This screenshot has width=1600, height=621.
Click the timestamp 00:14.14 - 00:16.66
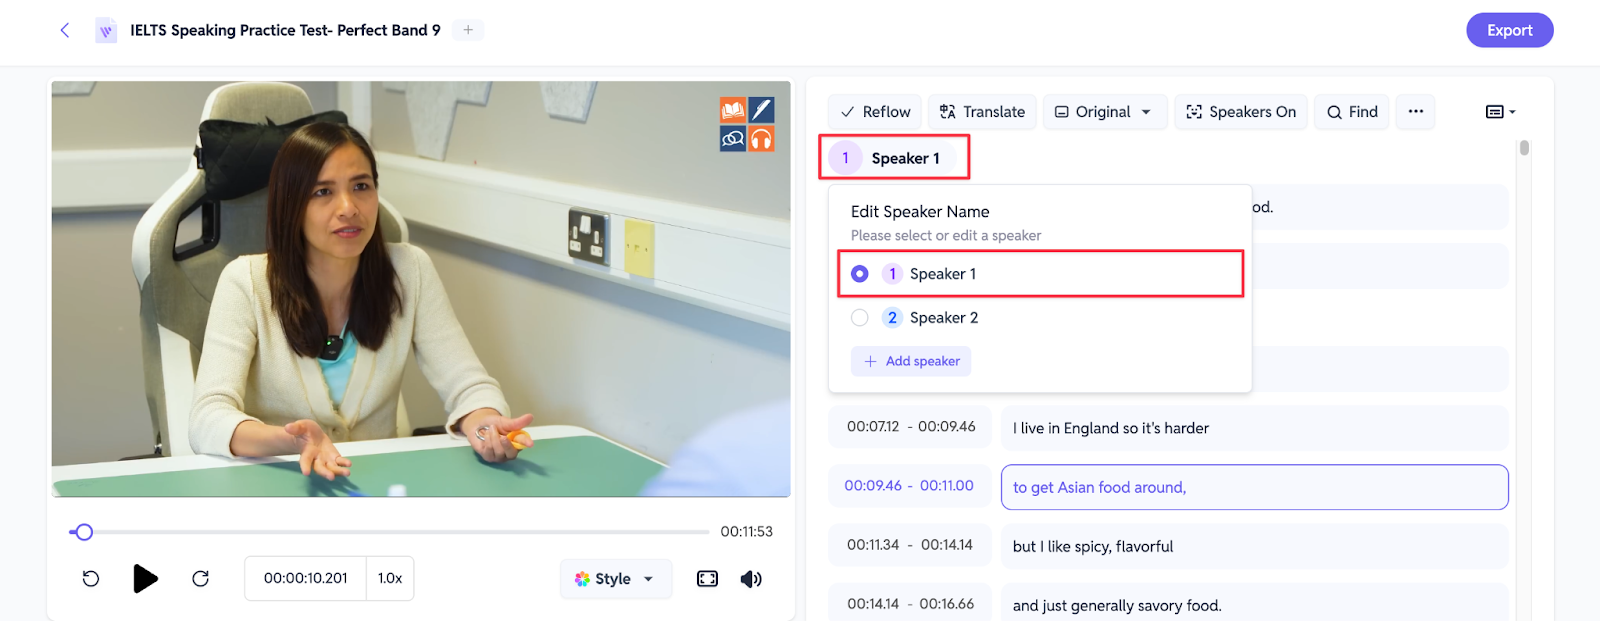pos(910,604)
